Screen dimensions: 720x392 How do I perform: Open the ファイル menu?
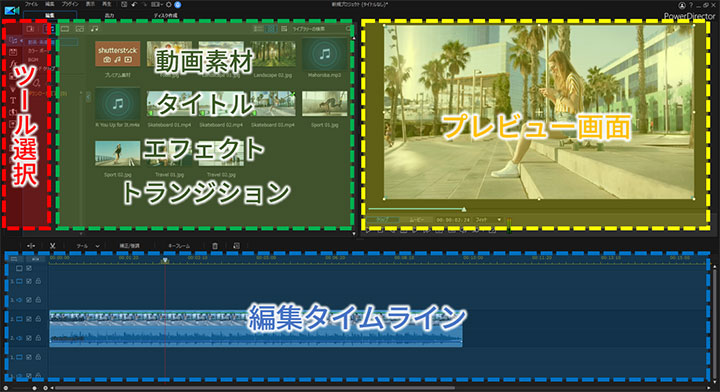(31, 4)
